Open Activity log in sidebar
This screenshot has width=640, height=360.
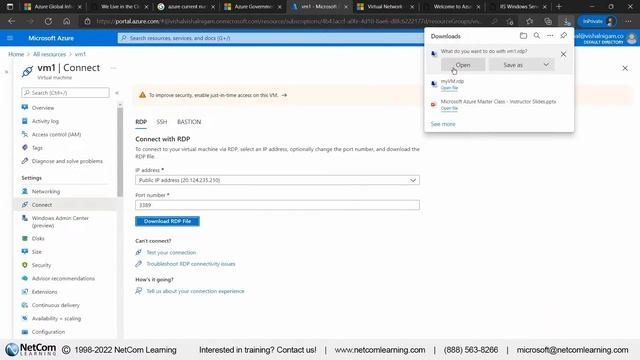coord(45,121)
